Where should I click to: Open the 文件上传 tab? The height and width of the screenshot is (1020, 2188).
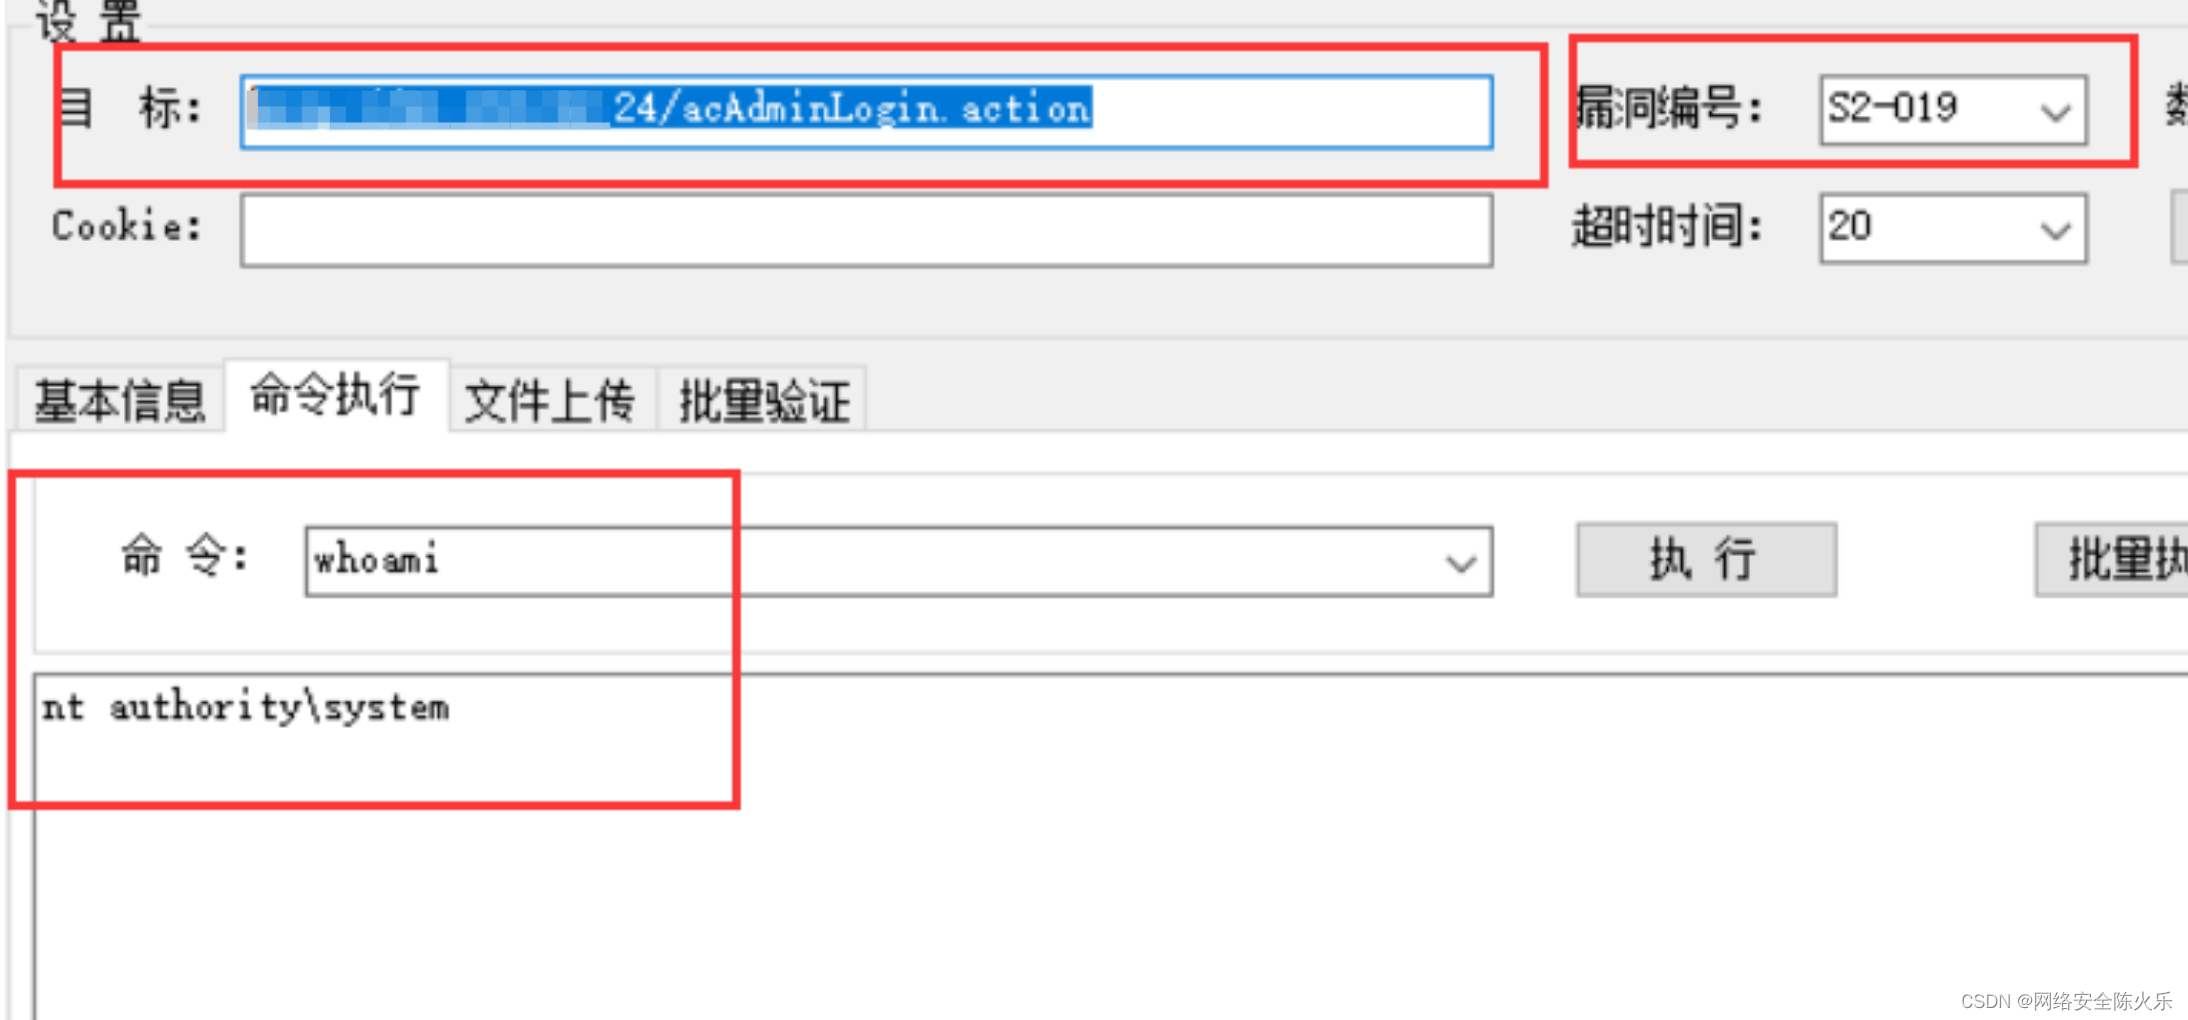click(x=551, y=401)
